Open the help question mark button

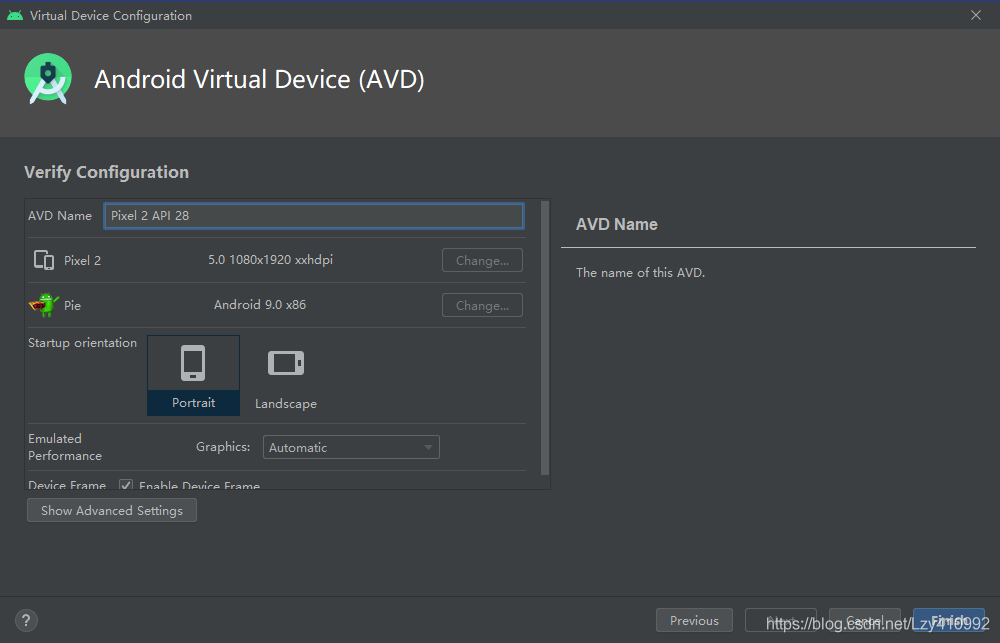[x=26, y=620]
